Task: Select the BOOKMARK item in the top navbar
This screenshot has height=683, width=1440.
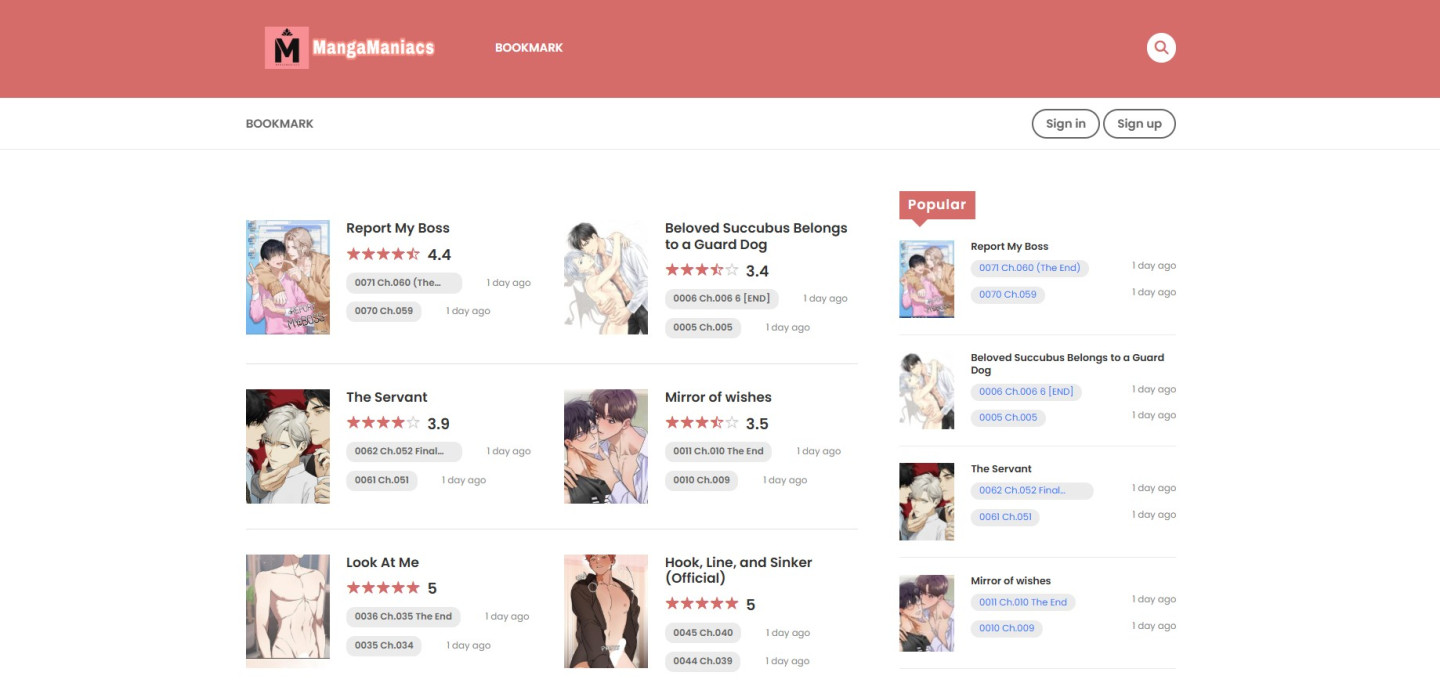Action: point(529,47)
